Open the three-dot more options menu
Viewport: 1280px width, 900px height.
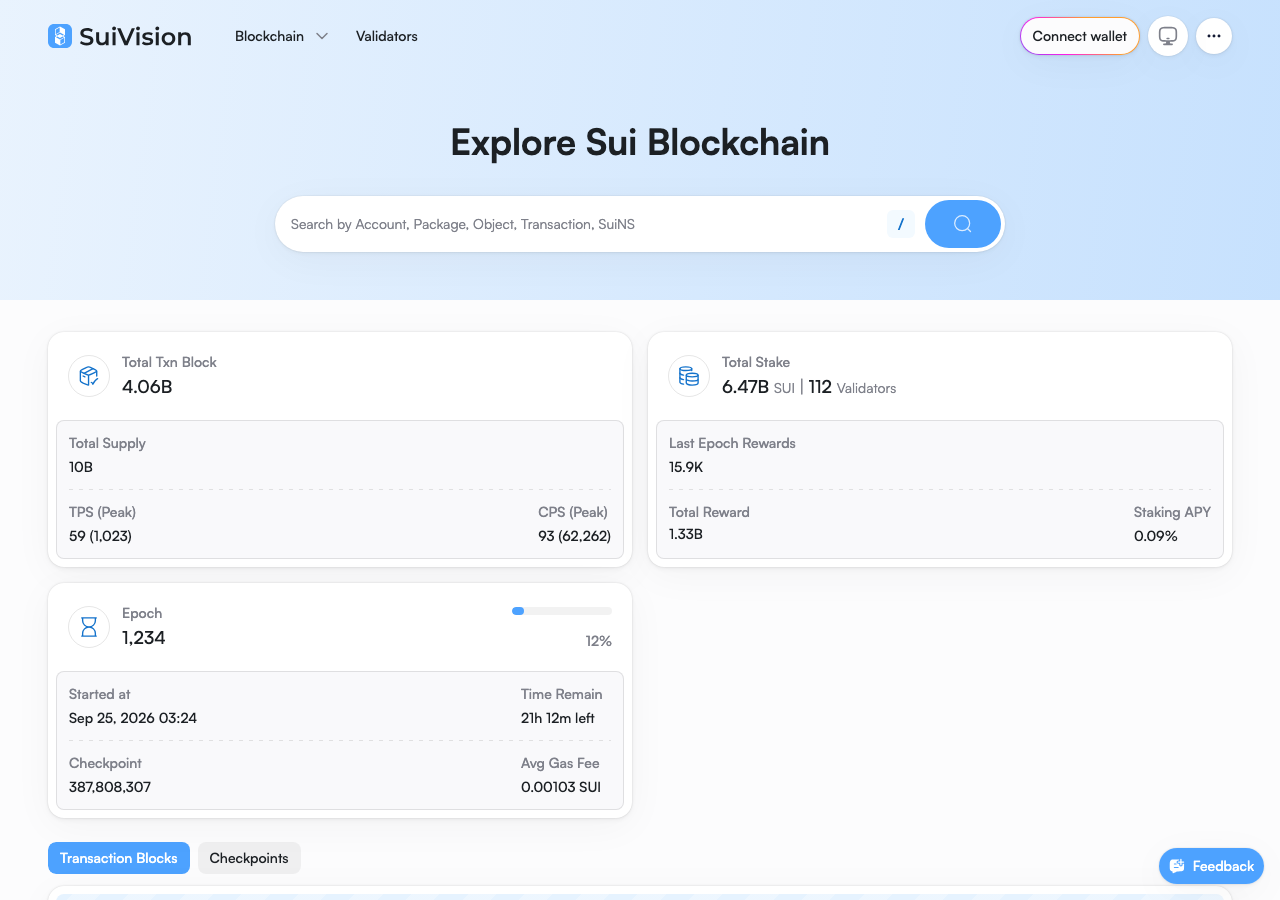click(1214, 36)
